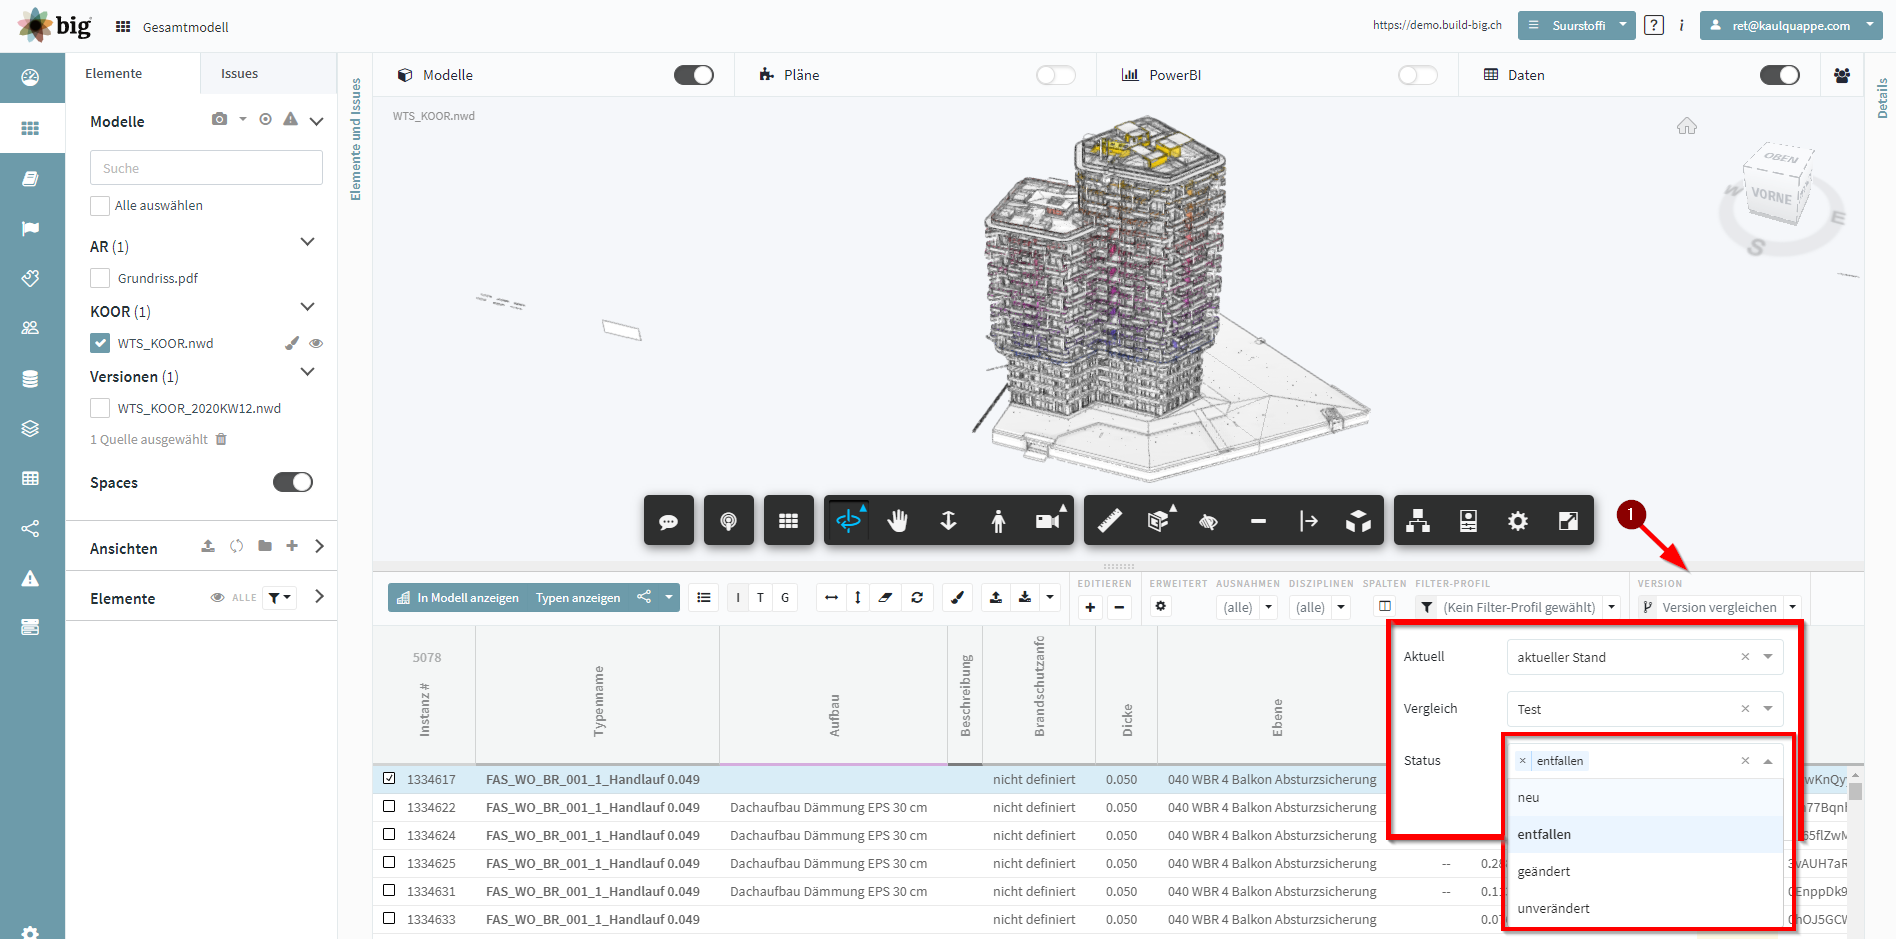This screenshot has height=939, width=1896.
Task: Click in the Suche search field
Action: tap(206, 168)
